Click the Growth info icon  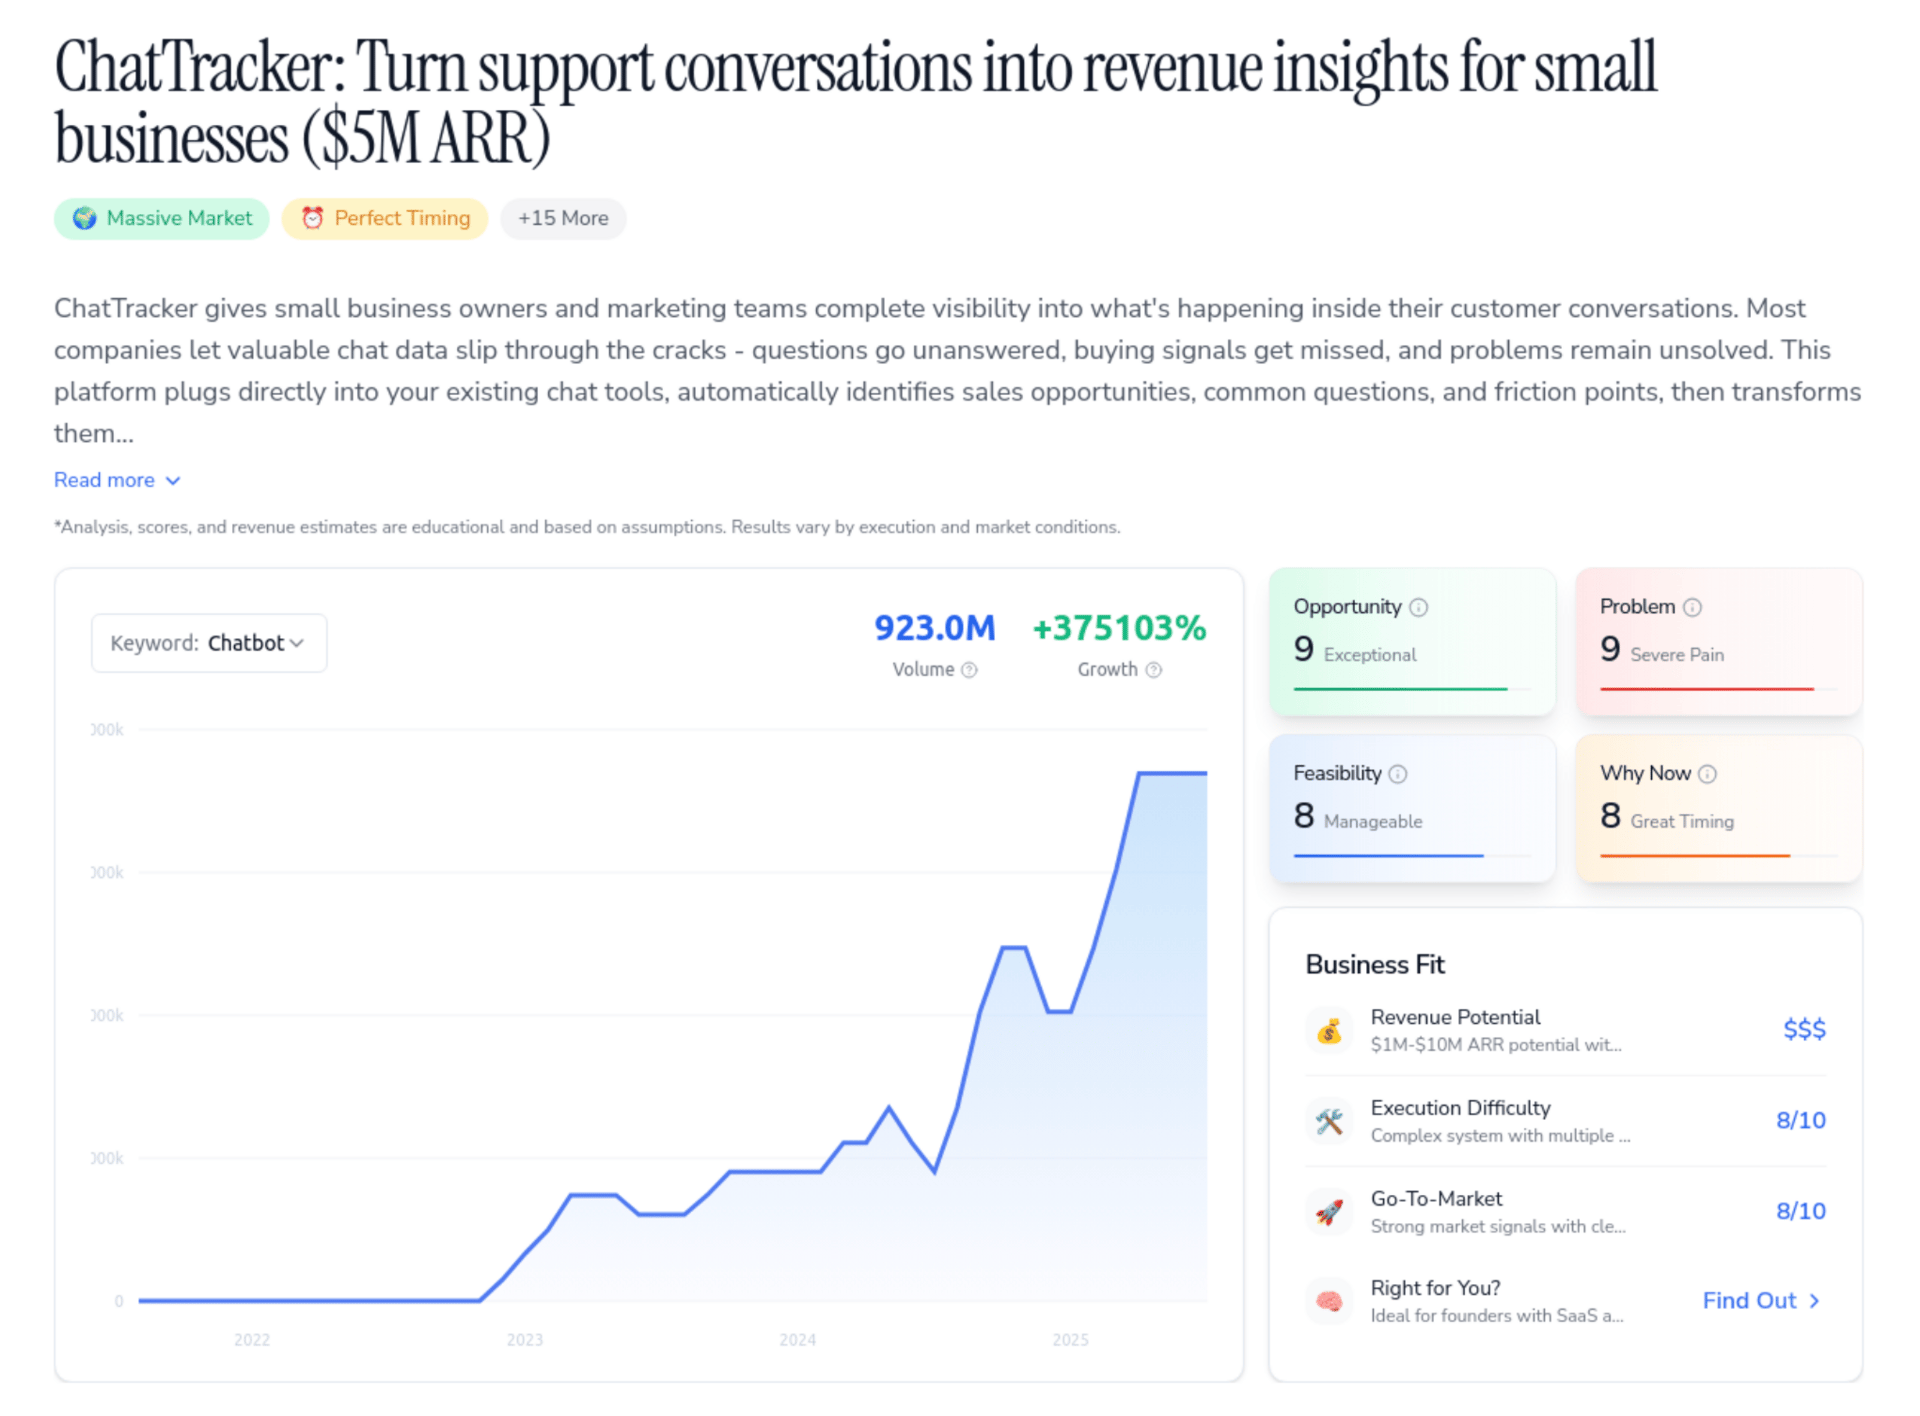pyautogui.click(x=1153, y=670)
